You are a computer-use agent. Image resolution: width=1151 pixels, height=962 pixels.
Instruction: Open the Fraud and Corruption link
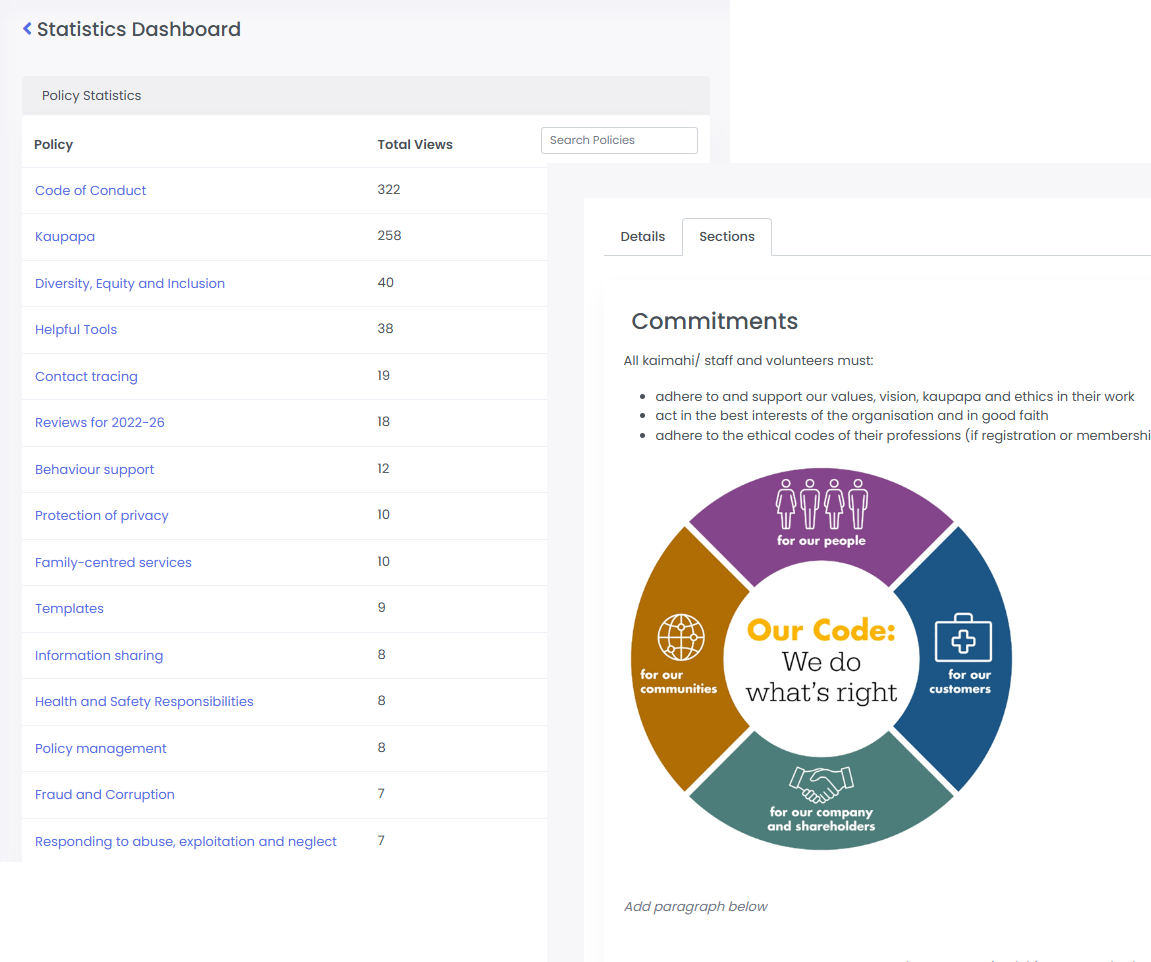105,795
